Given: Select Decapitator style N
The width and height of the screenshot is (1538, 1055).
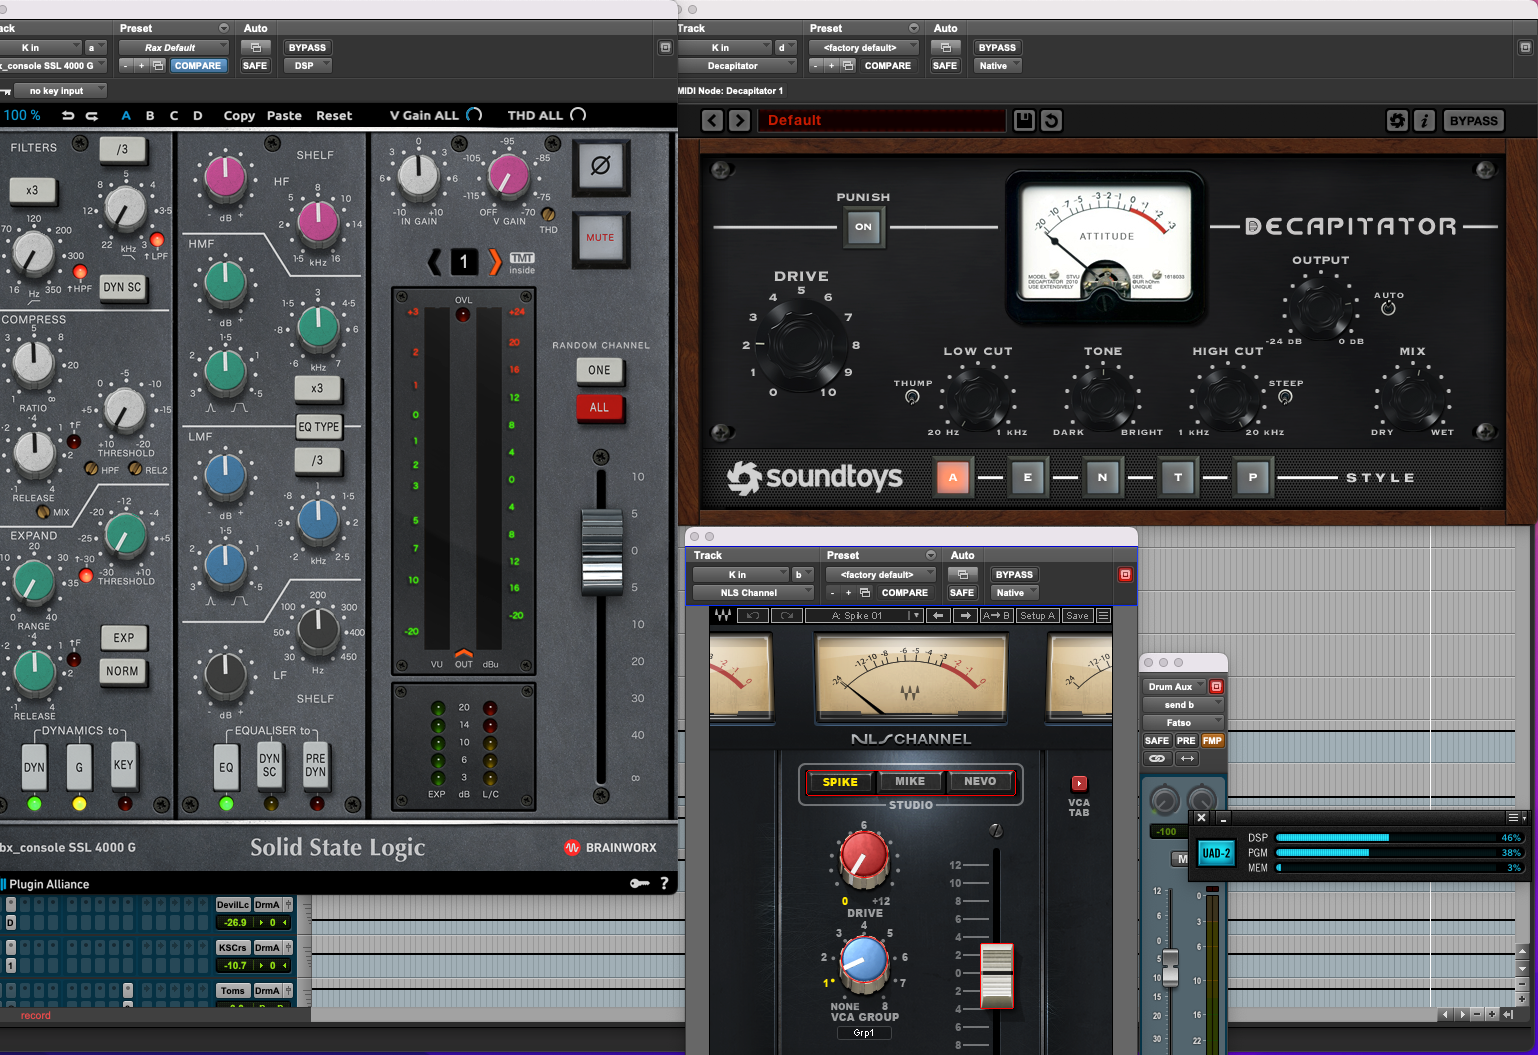Looking at the screenshot, I should (1102, 478).
